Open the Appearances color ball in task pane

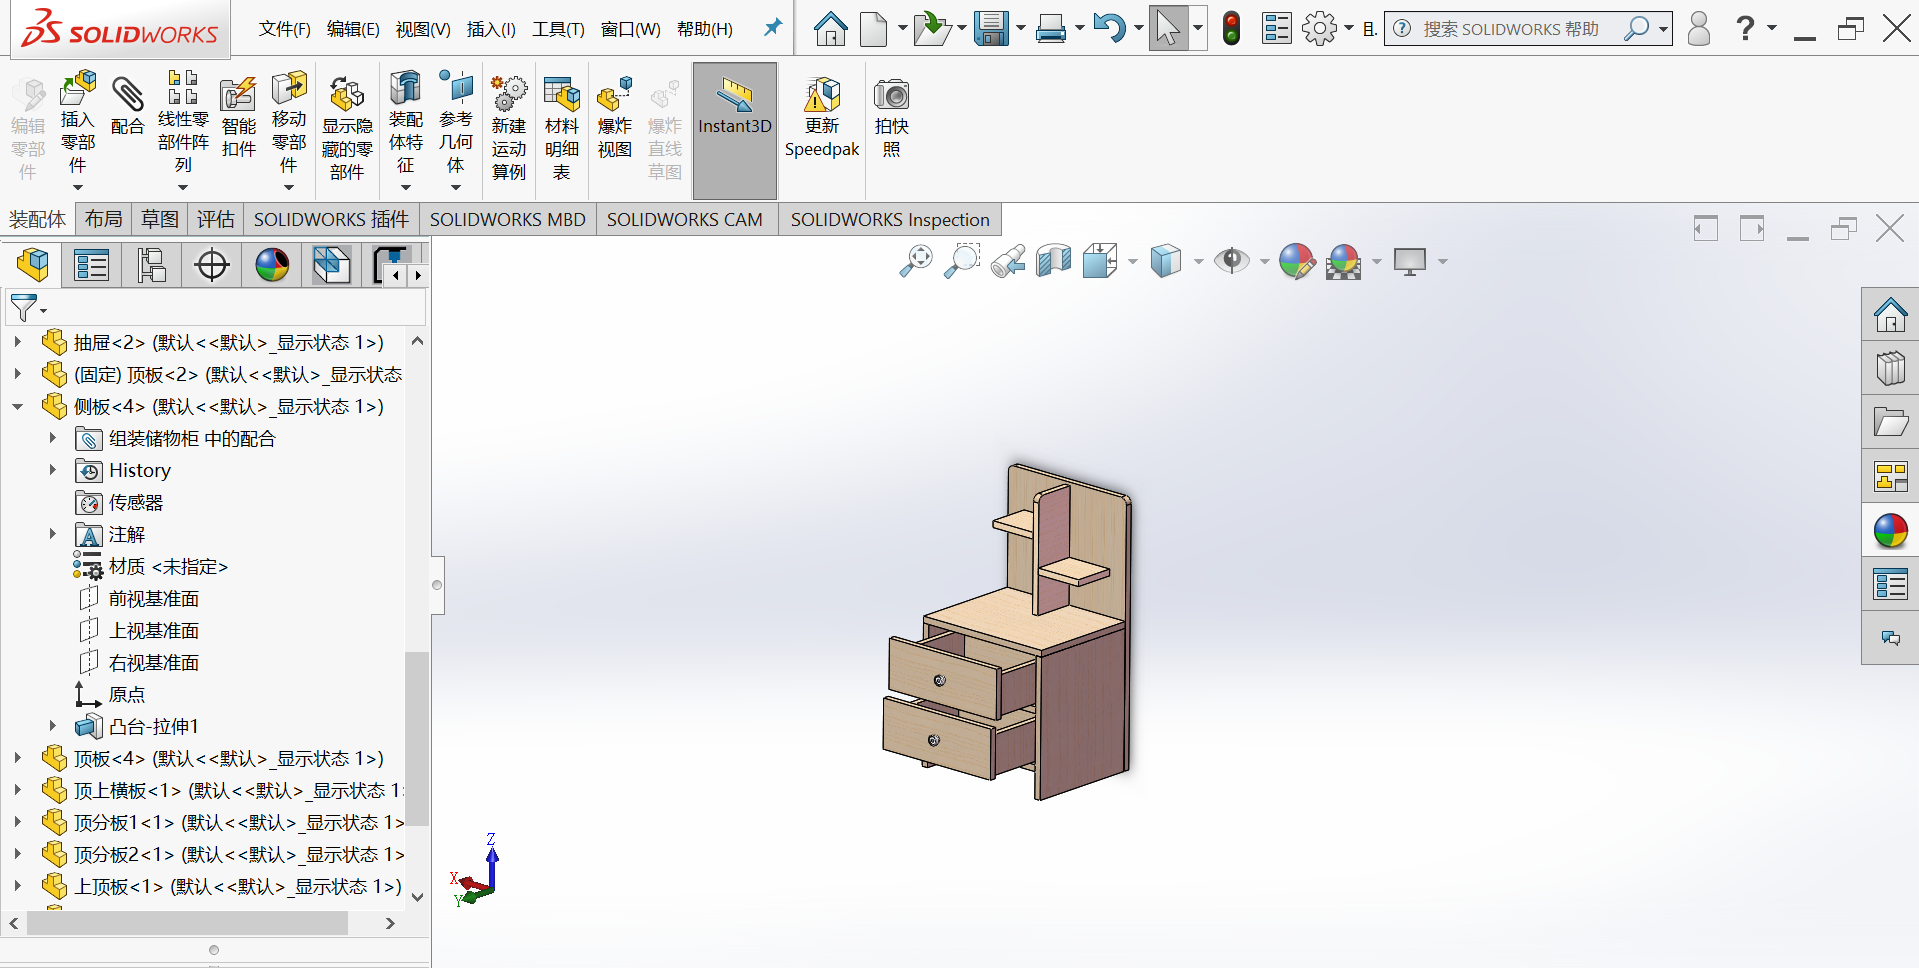coord(1890,531)
